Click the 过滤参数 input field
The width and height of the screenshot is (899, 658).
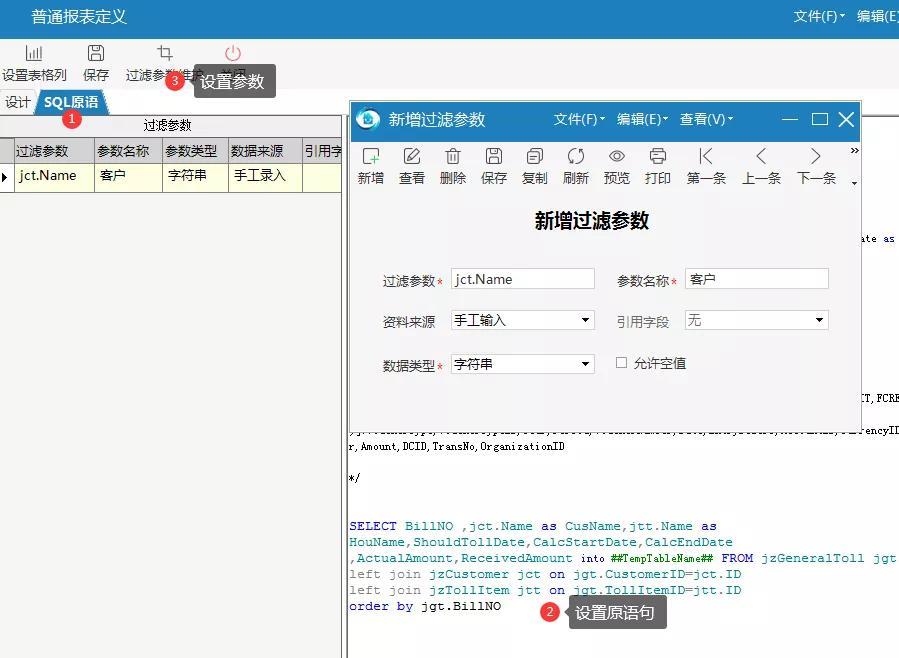tap(522, 279)
